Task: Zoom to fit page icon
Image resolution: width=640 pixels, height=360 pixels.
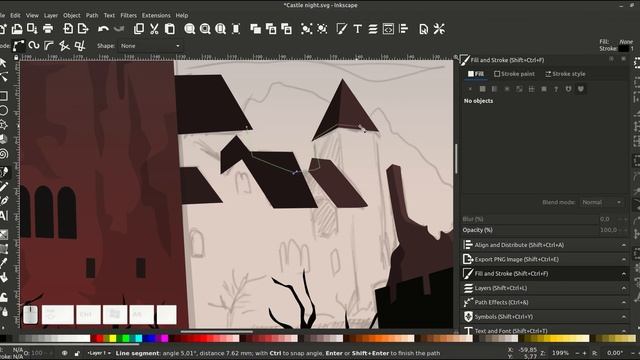Action: (x=220, y=29)
